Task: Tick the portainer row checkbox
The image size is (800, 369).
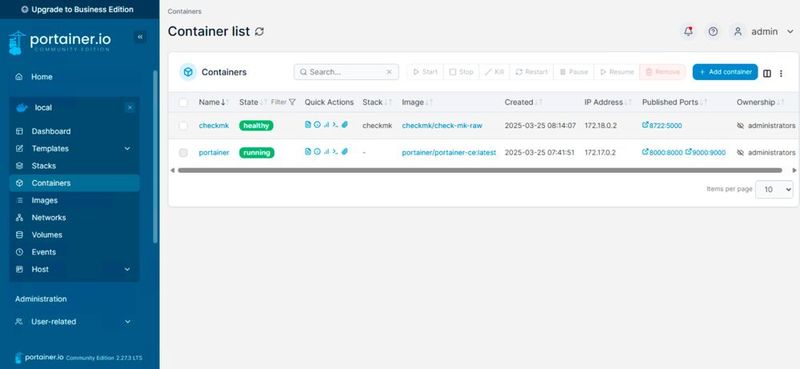Action: click(x=183, y=153)
